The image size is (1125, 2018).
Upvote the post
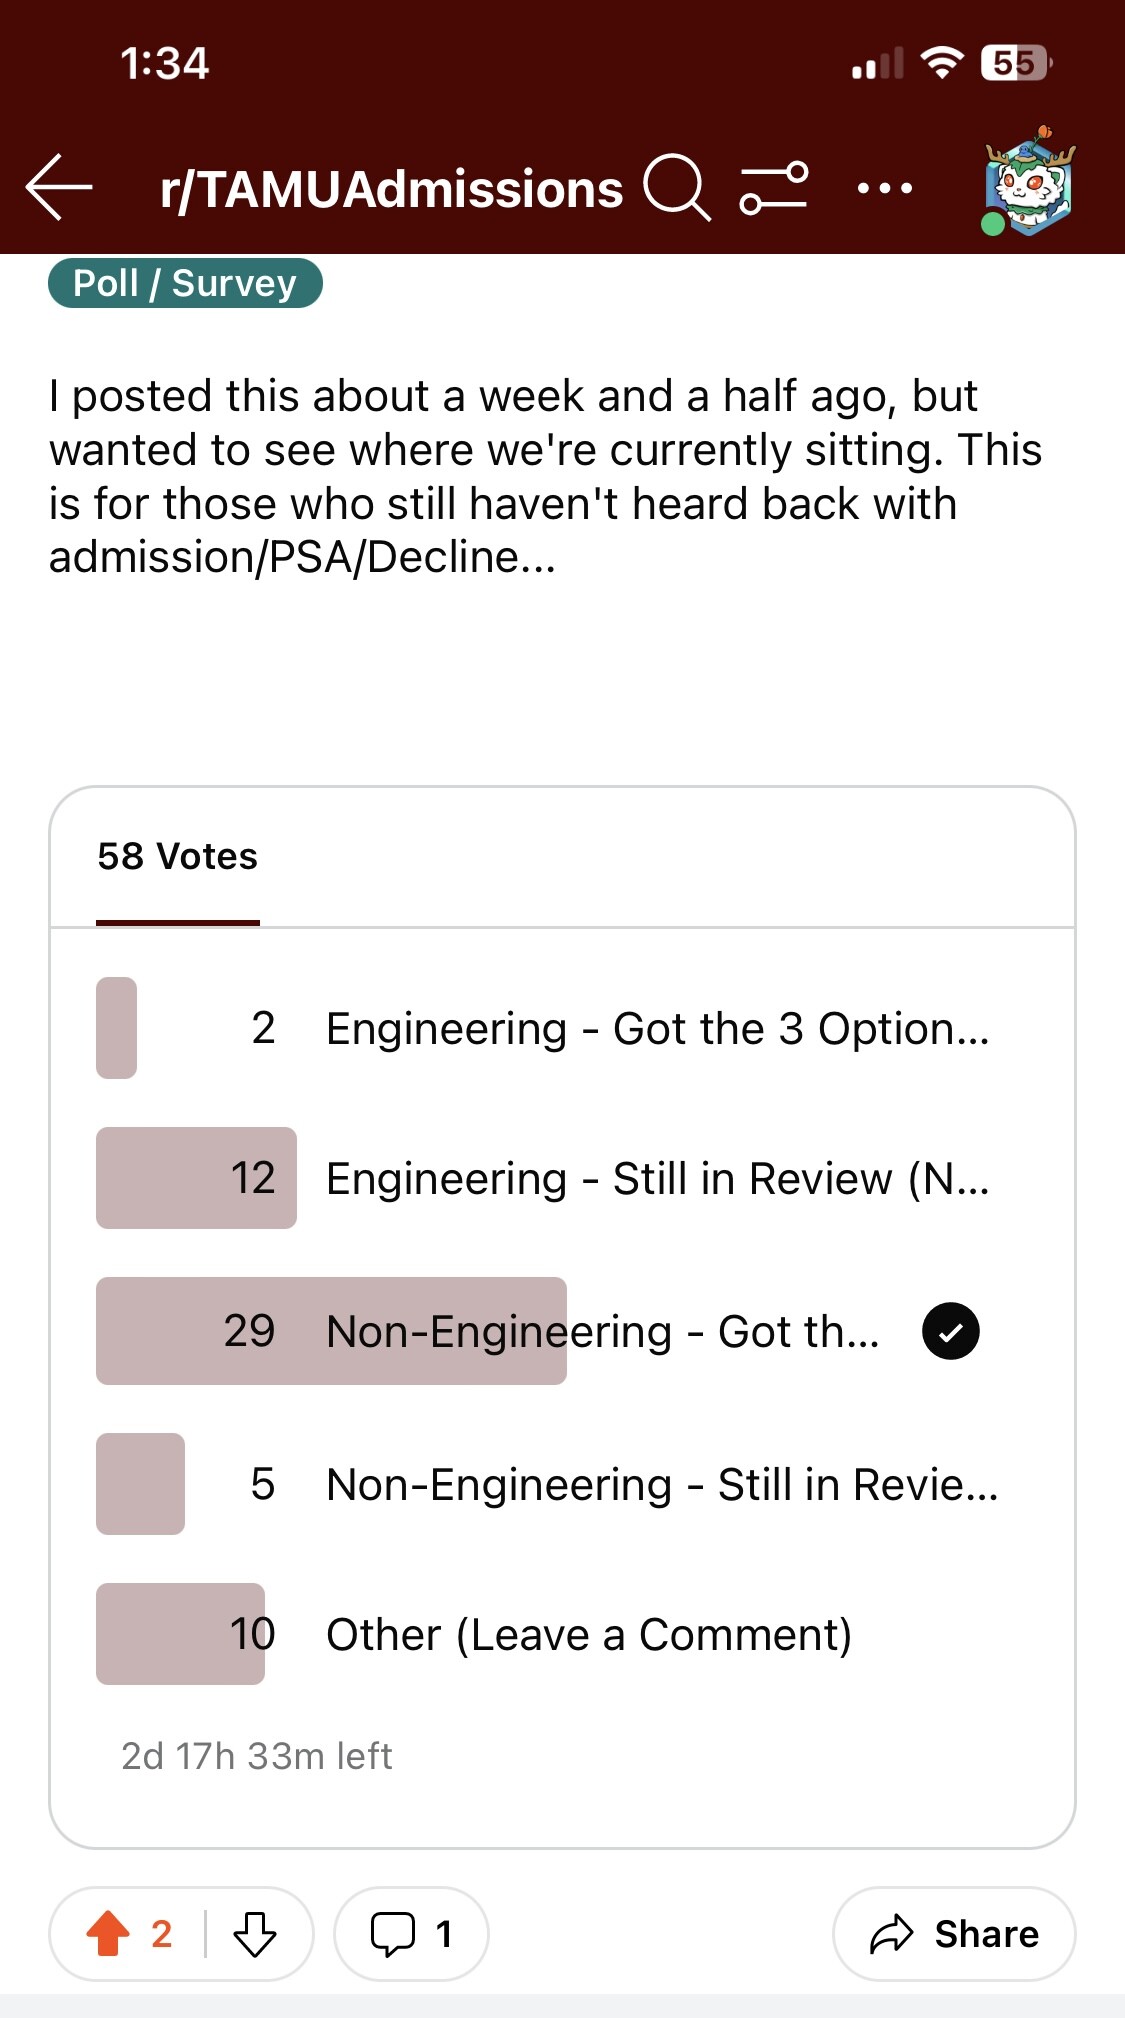click(x=108, y=1933)
